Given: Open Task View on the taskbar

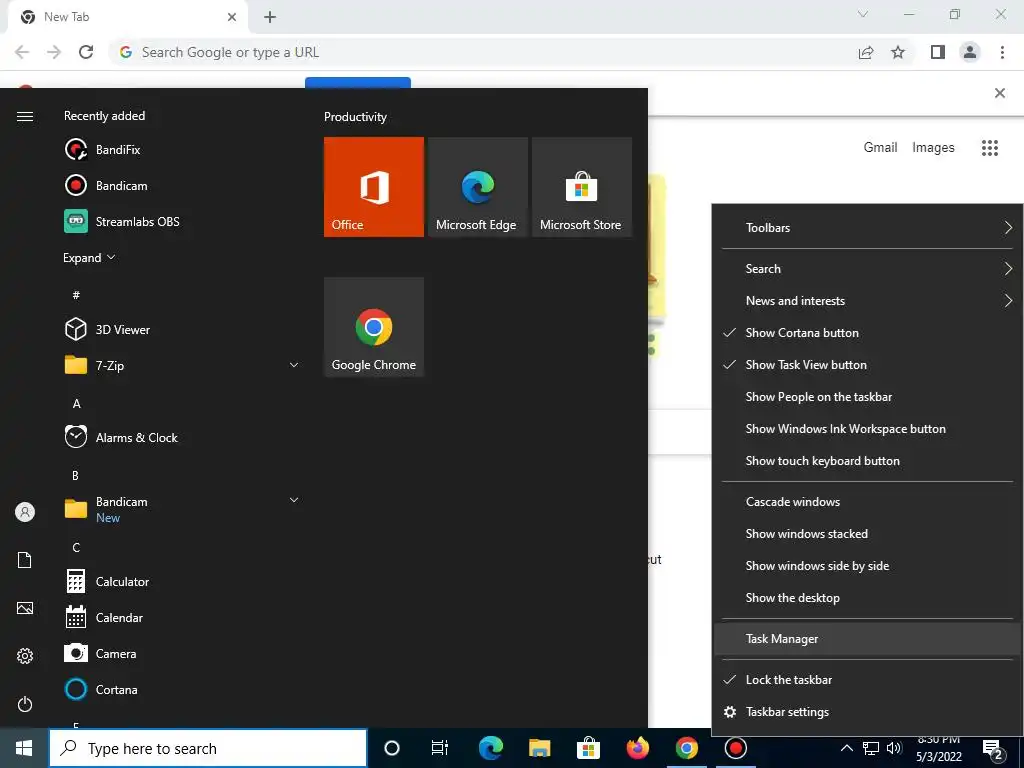Looking at the screenshot, I should 440,748.
